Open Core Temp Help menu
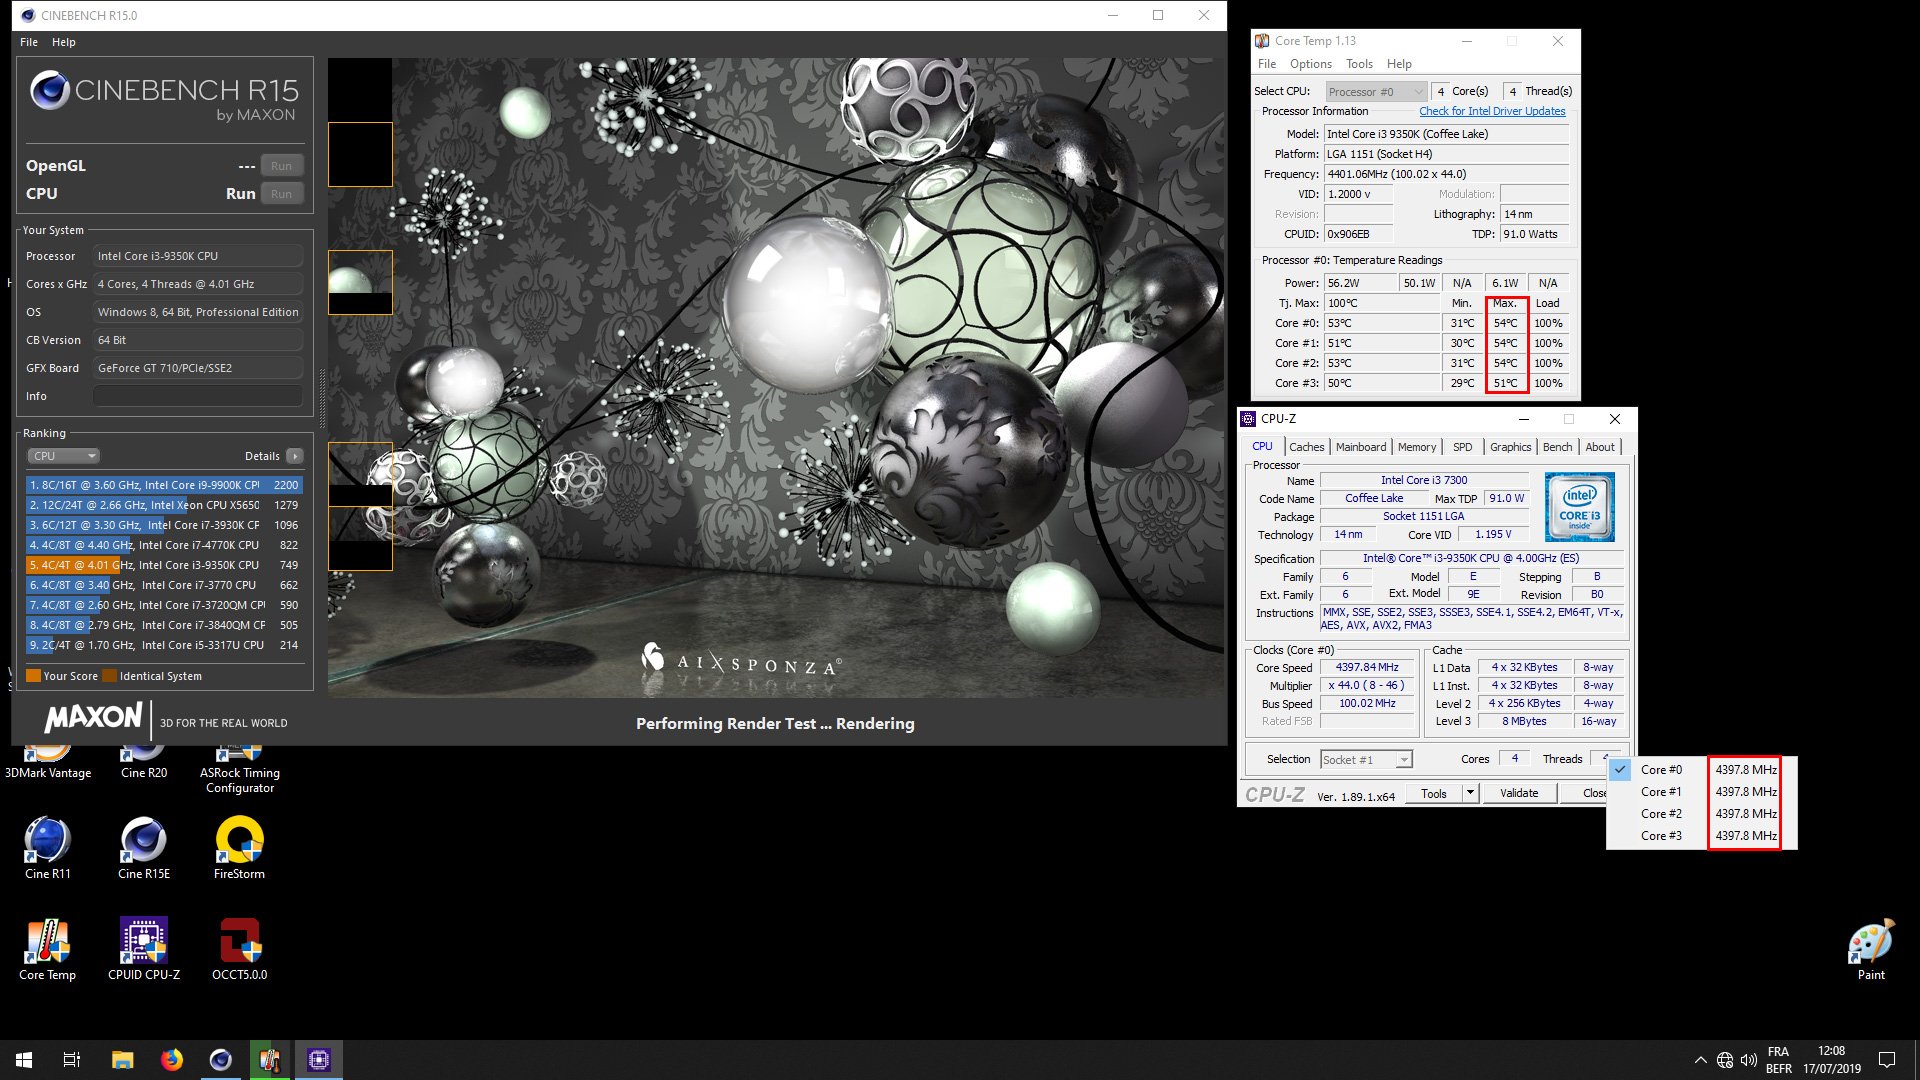1920x1080 pixels. pos(1399,64)
